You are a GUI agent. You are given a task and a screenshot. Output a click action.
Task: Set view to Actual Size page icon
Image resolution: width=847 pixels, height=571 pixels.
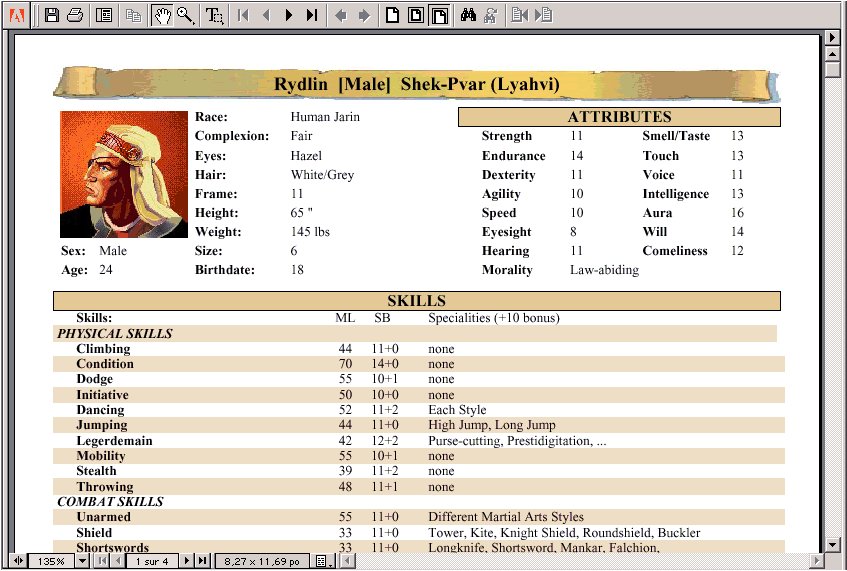point(393,15)
